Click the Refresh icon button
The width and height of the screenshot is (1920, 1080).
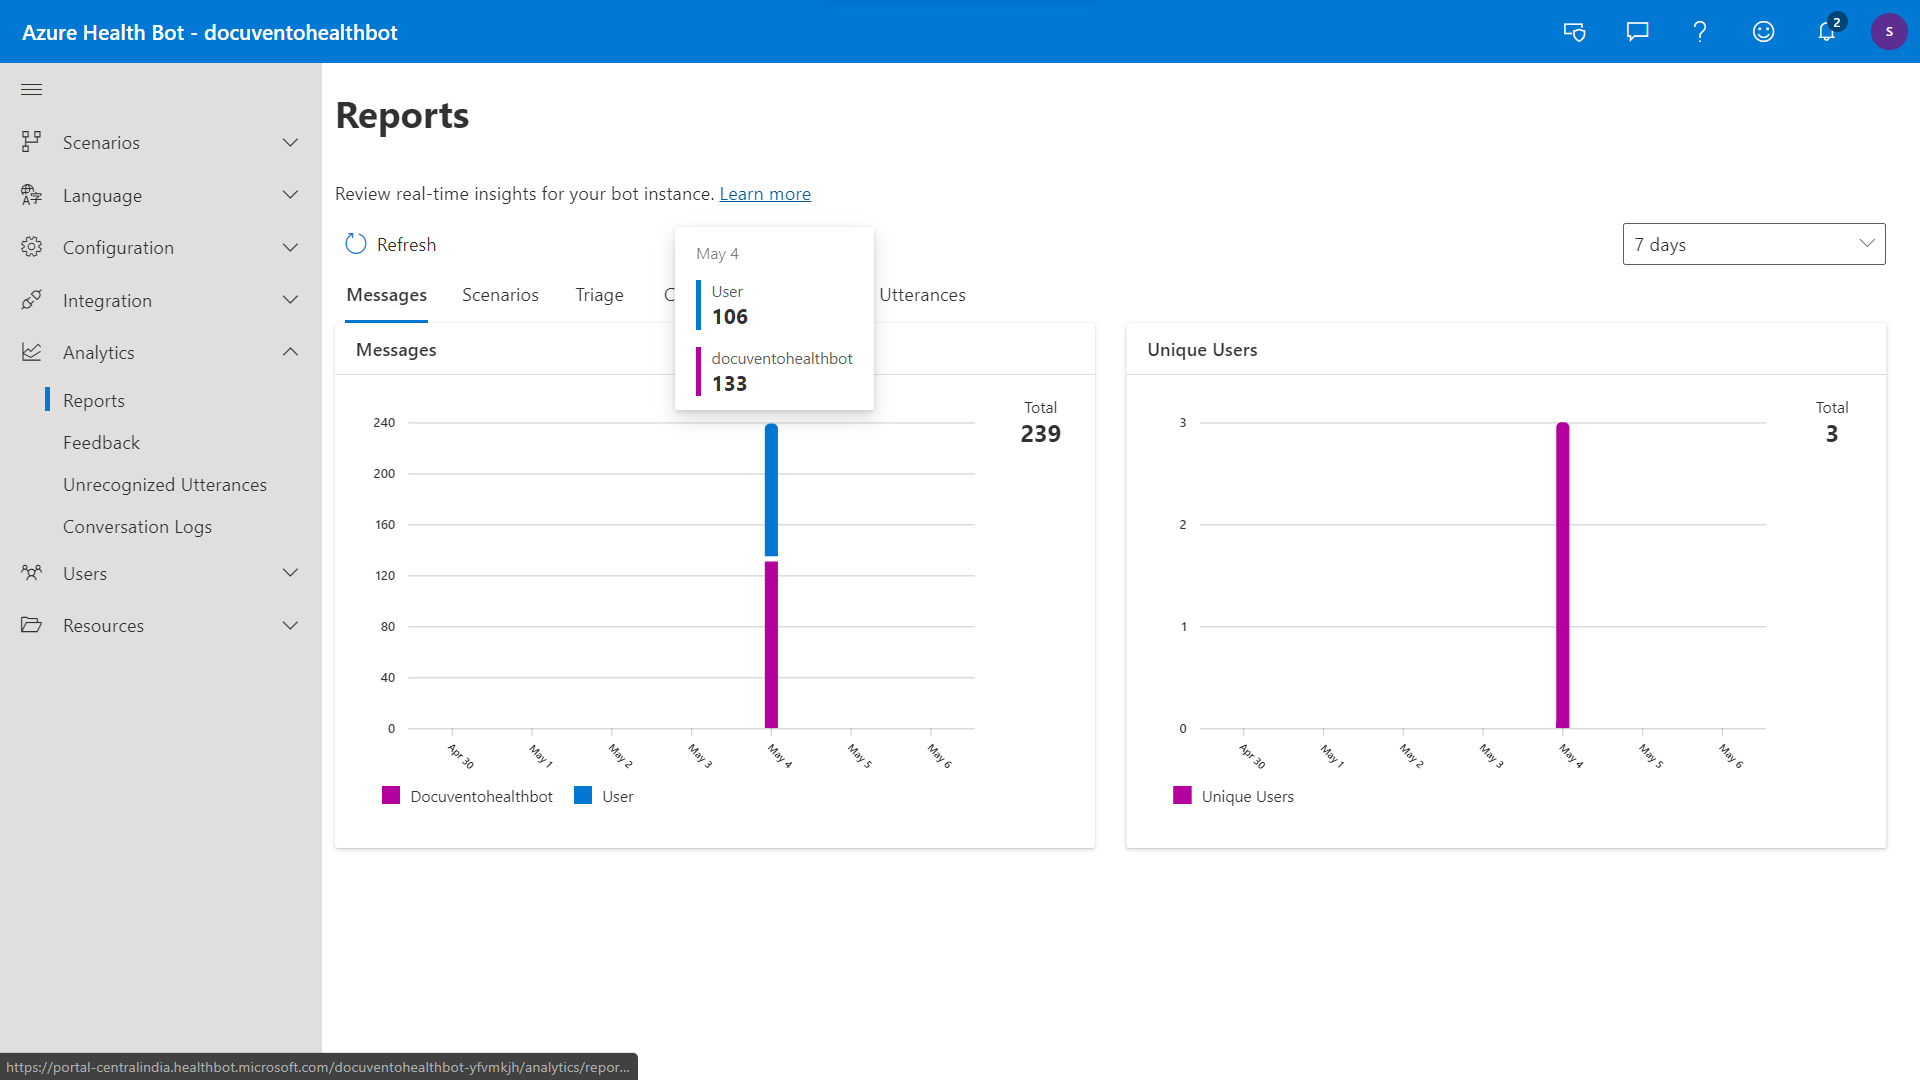coord(356,244)
